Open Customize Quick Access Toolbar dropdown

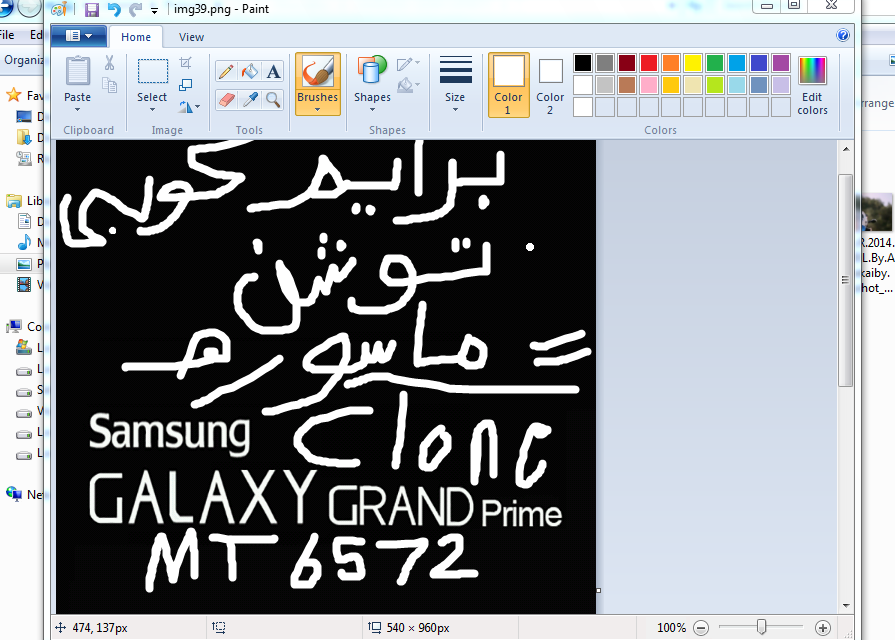154,10
